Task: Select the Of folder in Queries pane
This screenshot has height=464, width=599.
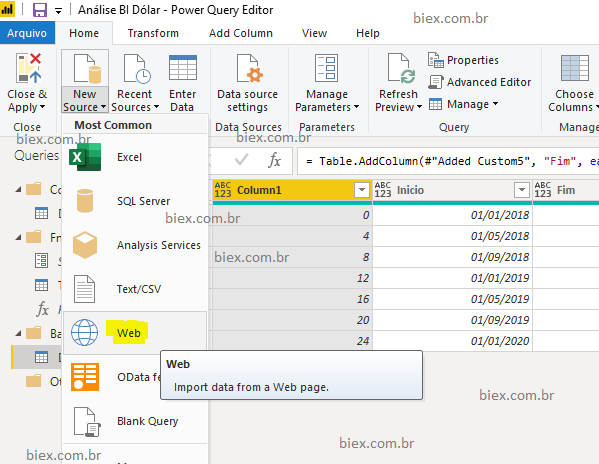Action: [x=43, y=381]
